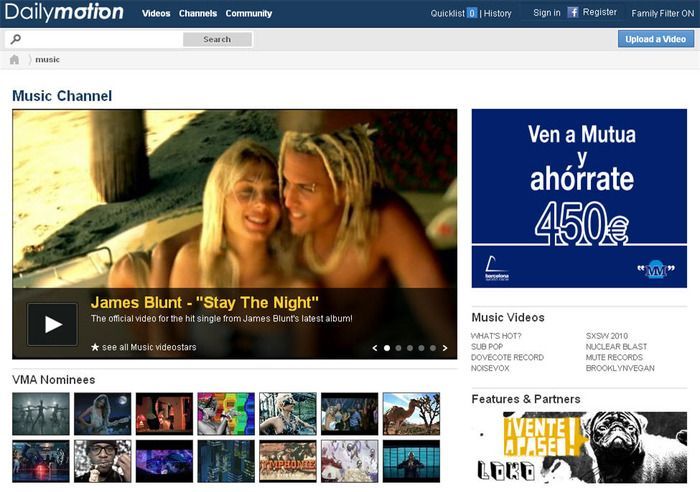
Task: Open the Videos menu
Action: [x=156, y=13]
